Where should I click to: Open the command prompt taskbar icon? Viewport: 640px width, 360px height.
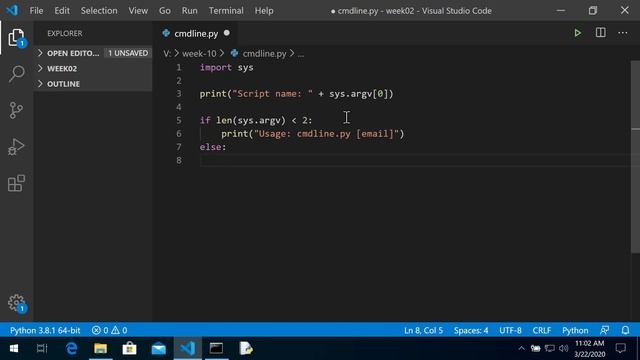tap(216, 349)
